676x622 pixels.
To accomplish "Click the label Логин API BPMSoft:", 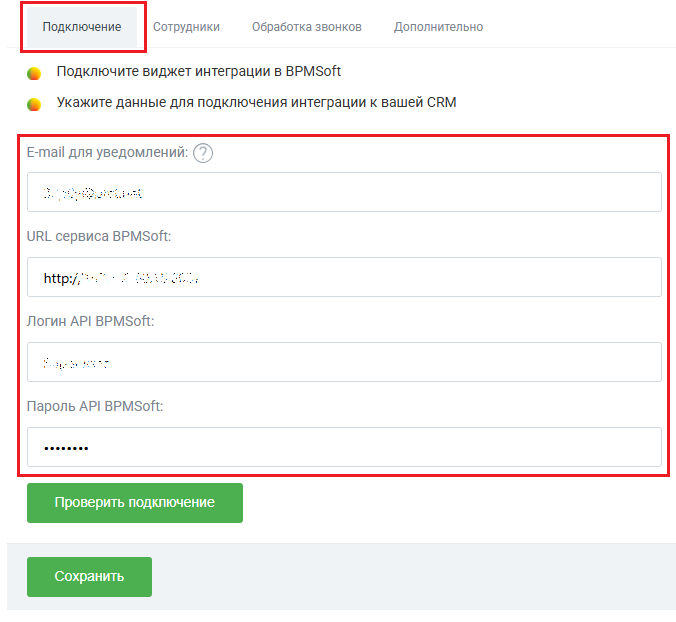I will 91,321.
